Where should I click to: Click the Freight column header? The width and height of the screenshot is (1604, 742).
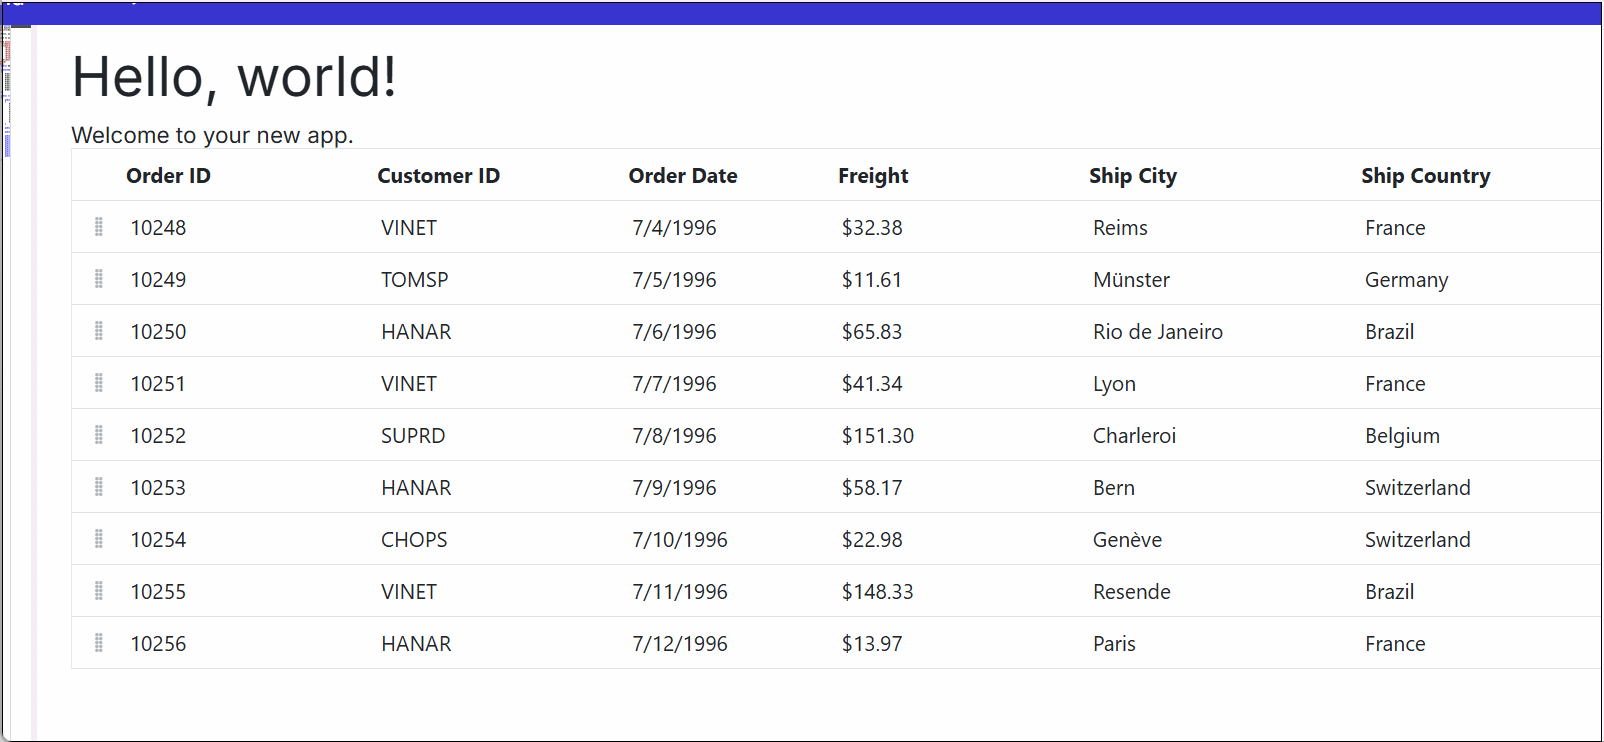point(873,176)
